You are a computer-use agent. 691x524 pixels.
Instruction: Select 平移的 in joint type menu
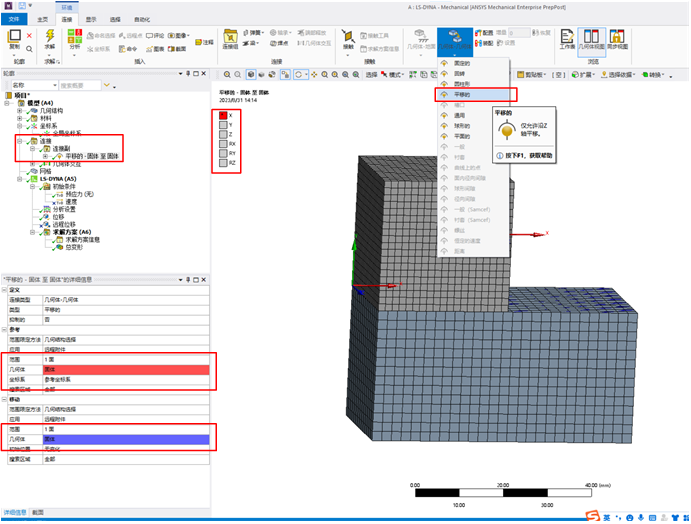pos(474,94)
